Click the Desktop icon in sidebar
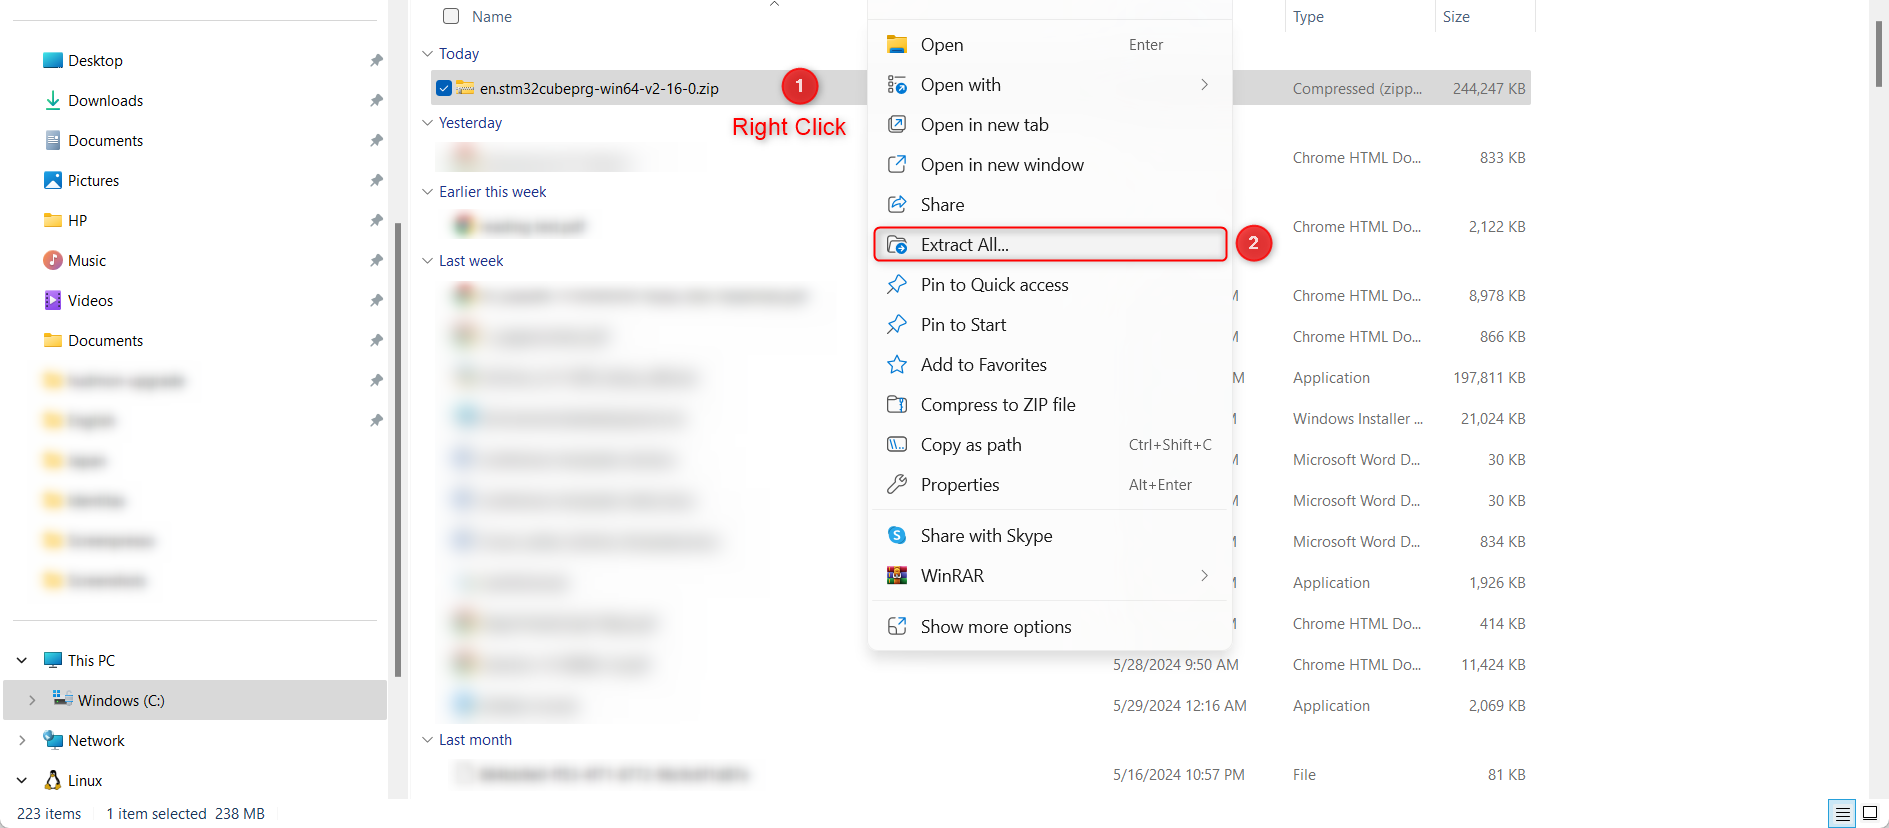This screenshot has height=828, width=1889. 53,61
